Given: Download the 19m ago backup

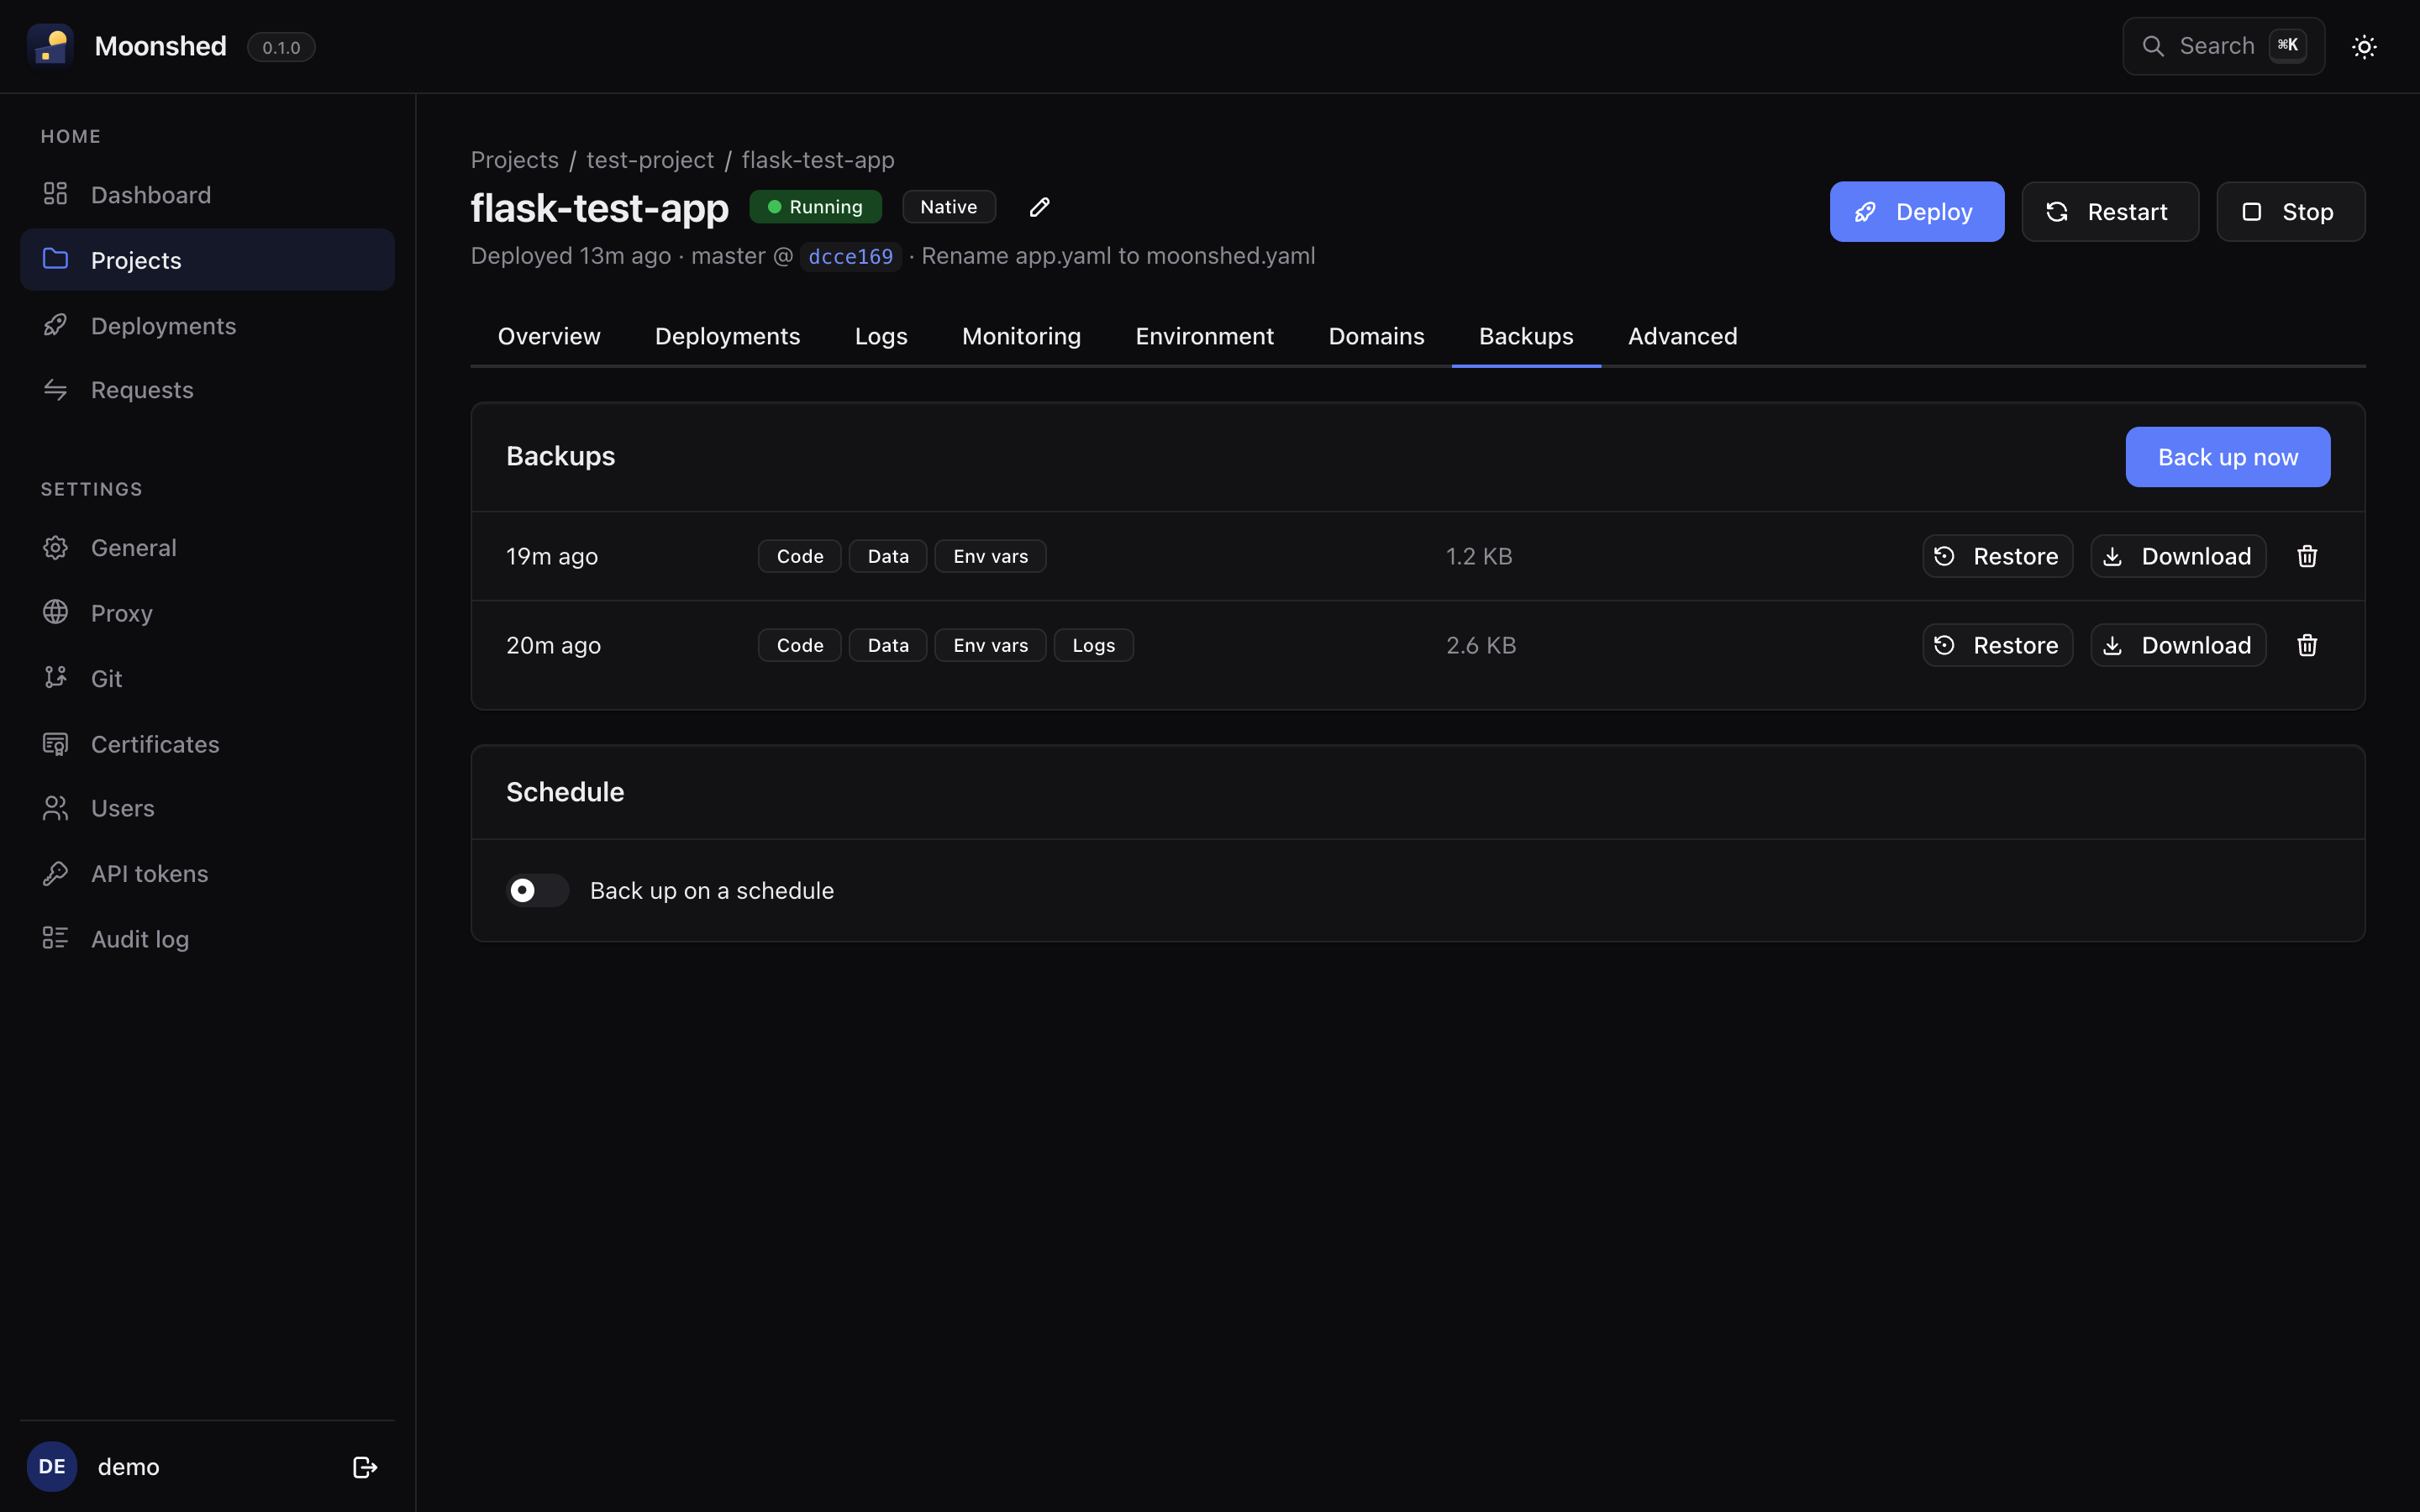Looking at the screenshot, I should tap(2178, 556).
